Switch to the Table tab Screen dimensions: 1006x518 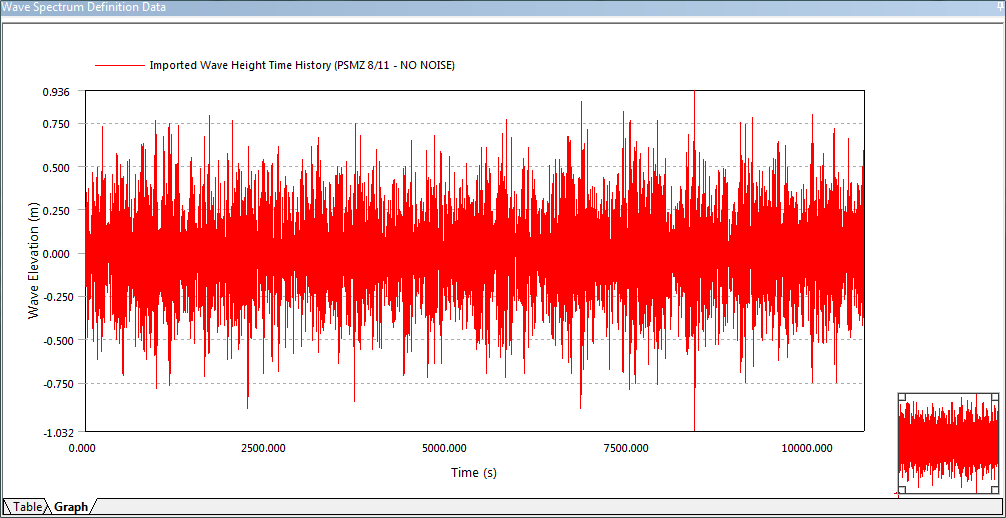(26, 506)
